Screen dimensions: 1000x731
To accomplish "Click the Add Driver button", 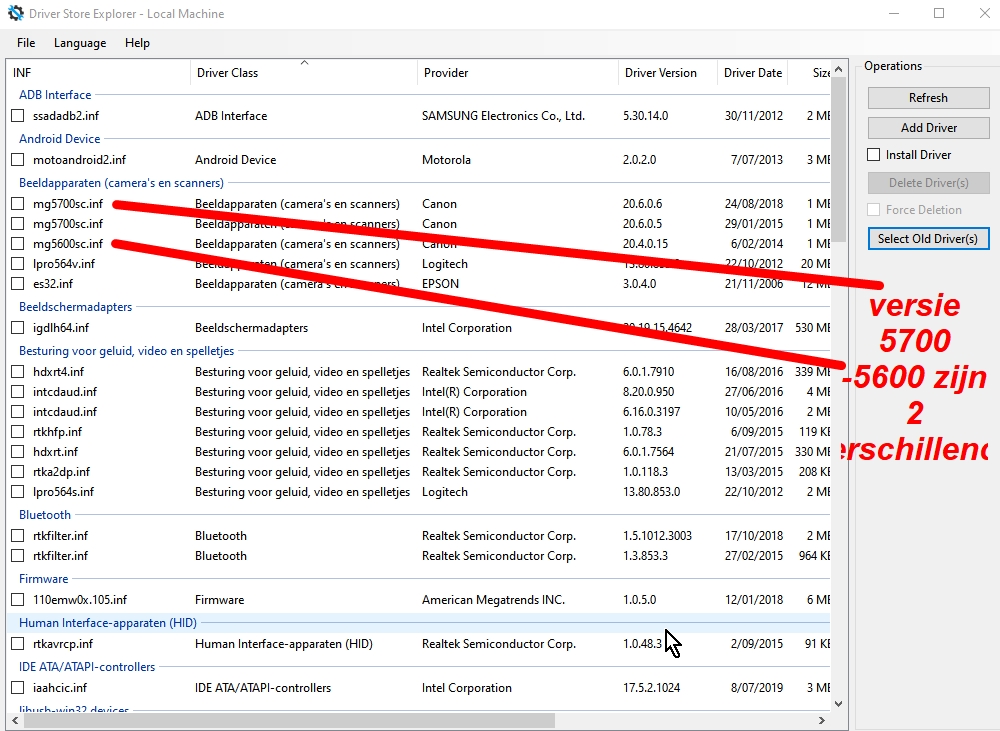I will coord(928,128).
